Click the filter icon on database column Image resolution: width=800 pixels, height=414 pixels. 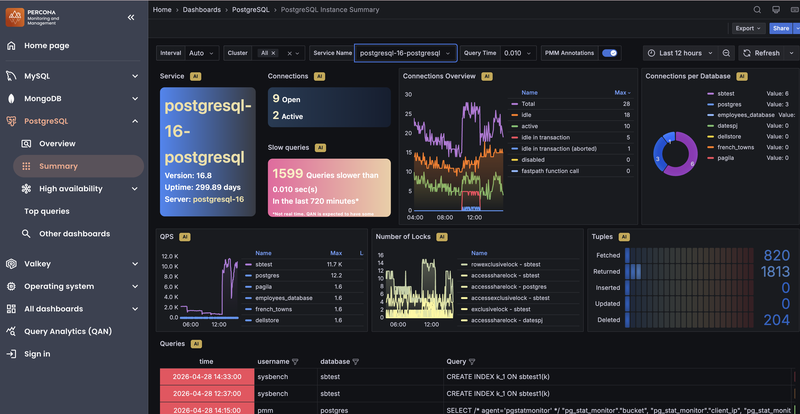pyautogui.click(x=356, y=361)
